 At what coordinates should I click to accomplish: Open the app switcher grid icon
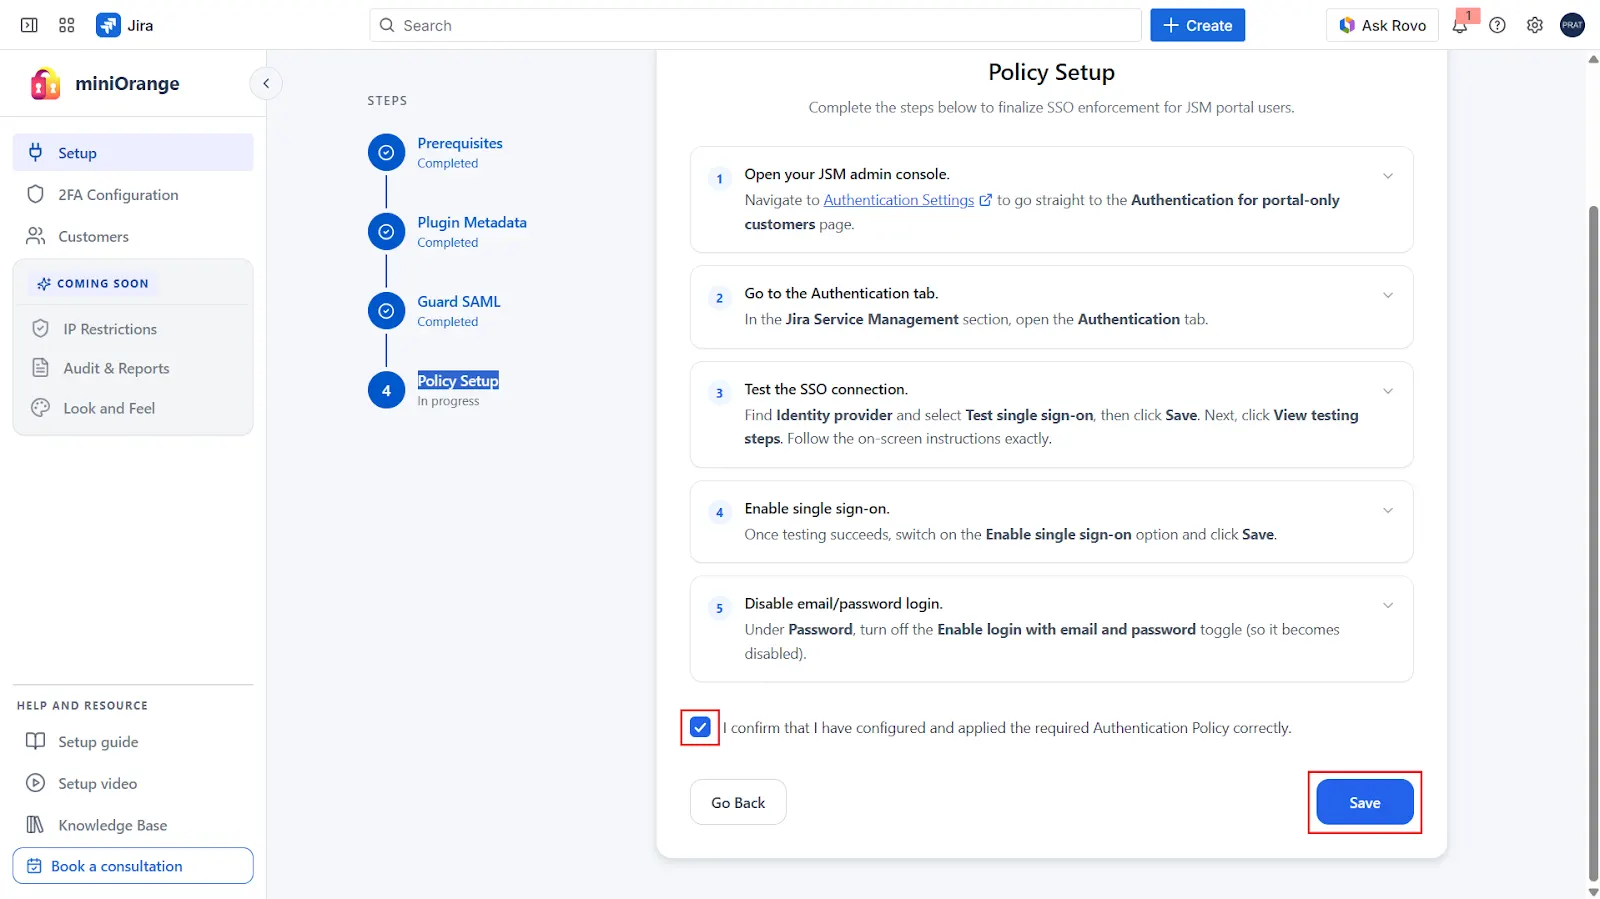[x=67, y=25]
